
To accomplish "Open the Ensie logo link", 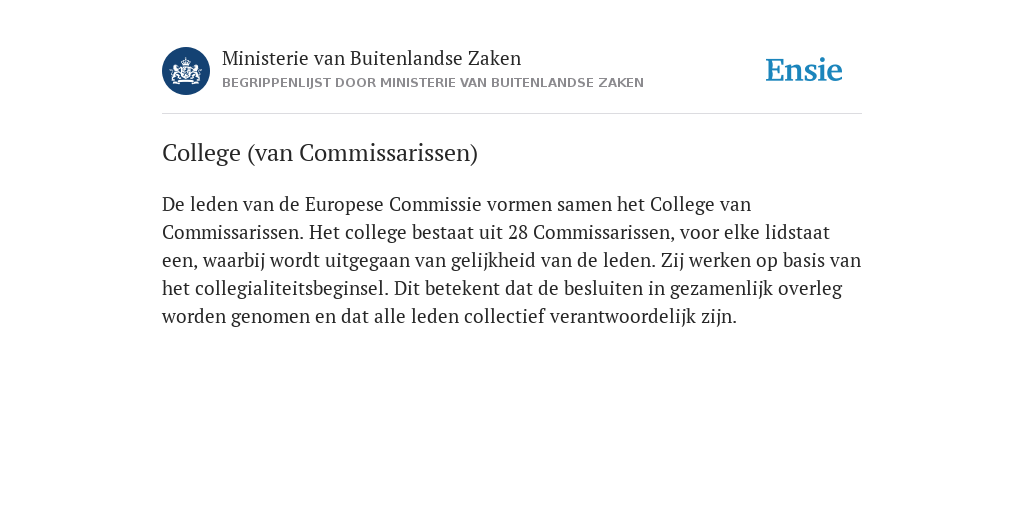I will point(804,71).
